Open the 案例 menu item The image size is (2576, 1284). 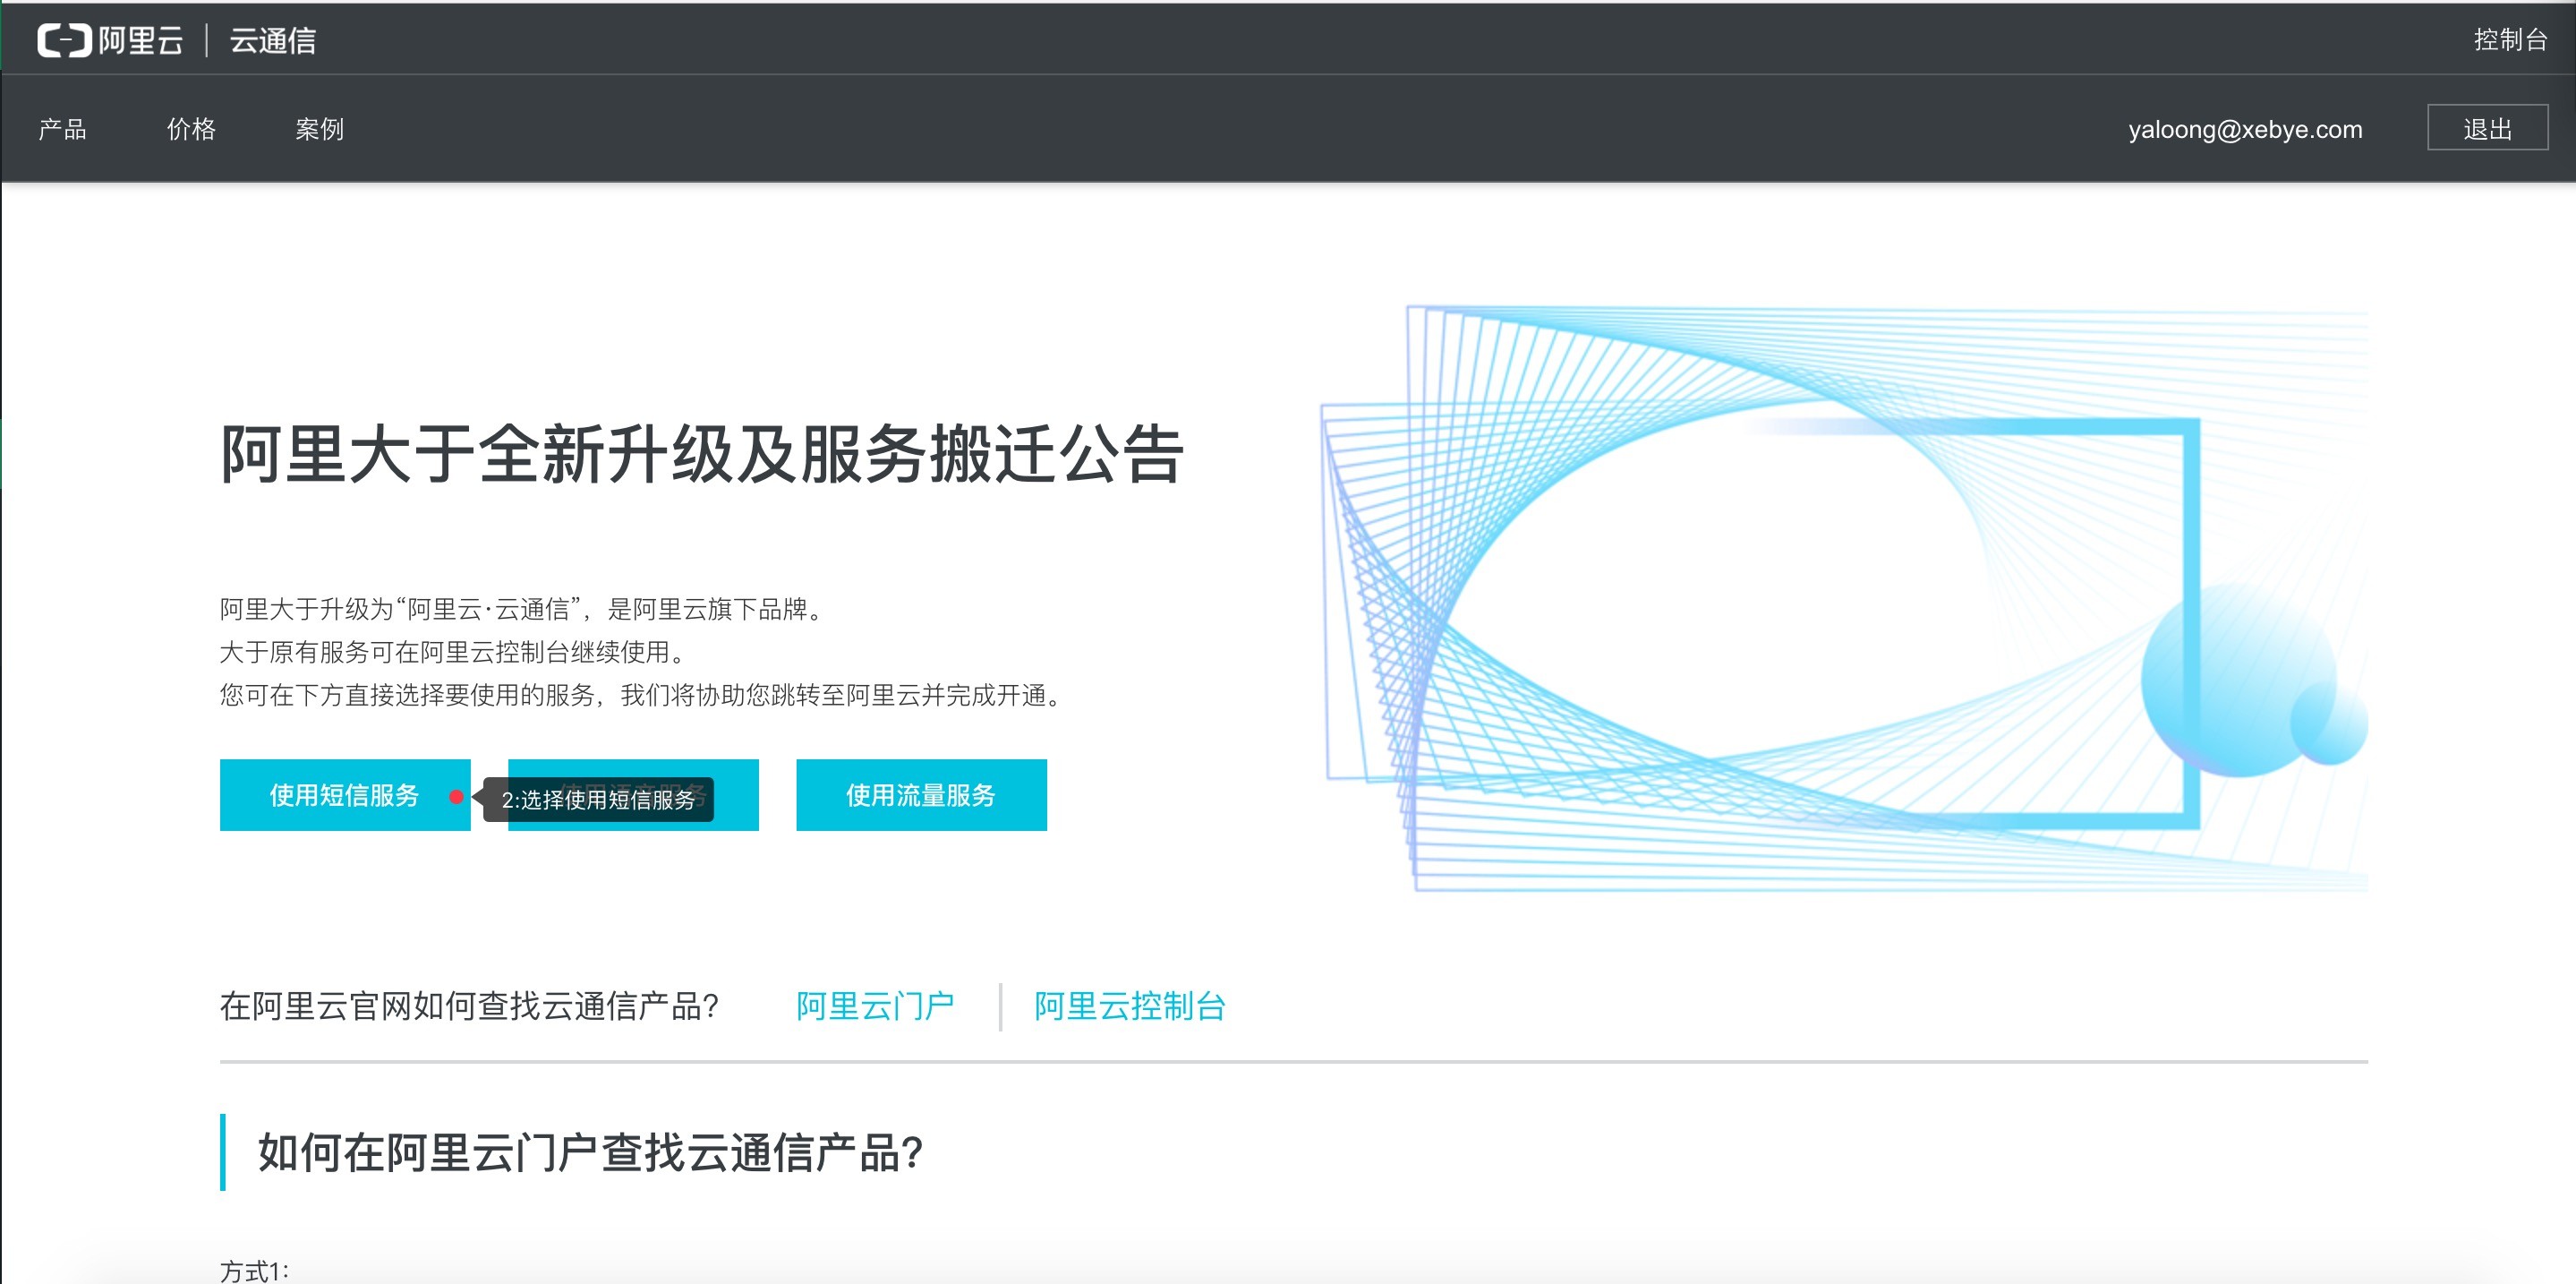pyautogui.click(x=319, y=129)
